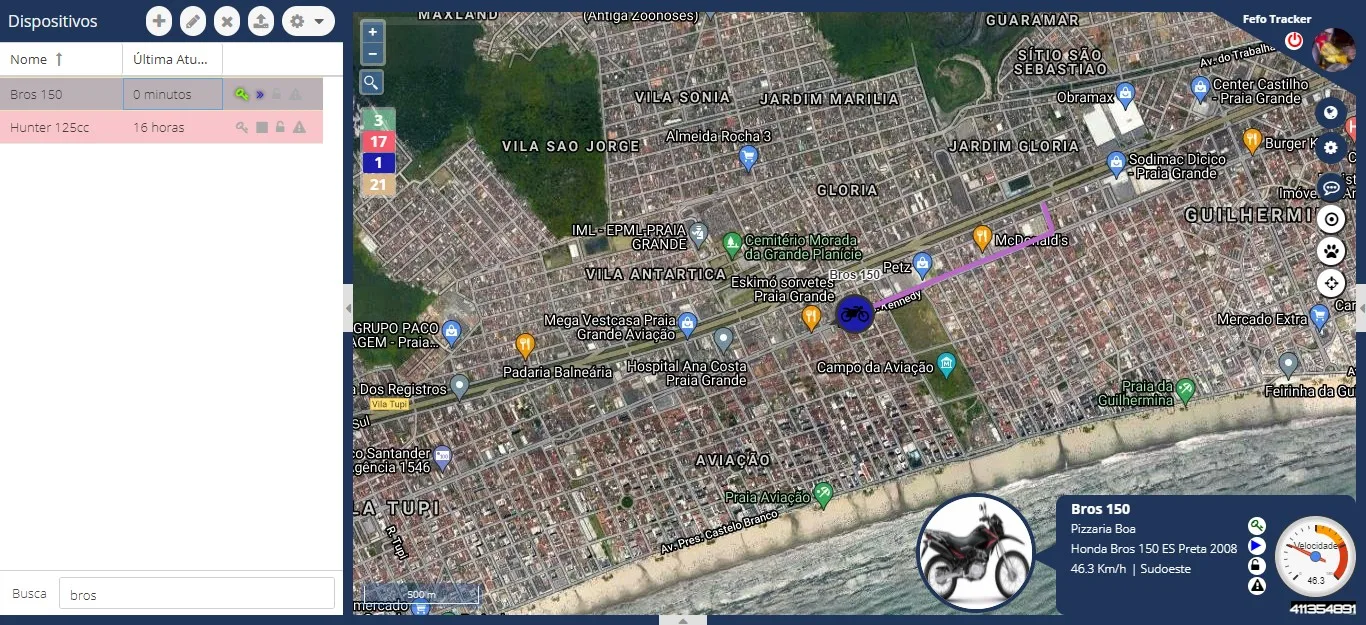Click the Campo da Aviação map pin
This screenshot has height=625, width=1366.
pos(946,363)
